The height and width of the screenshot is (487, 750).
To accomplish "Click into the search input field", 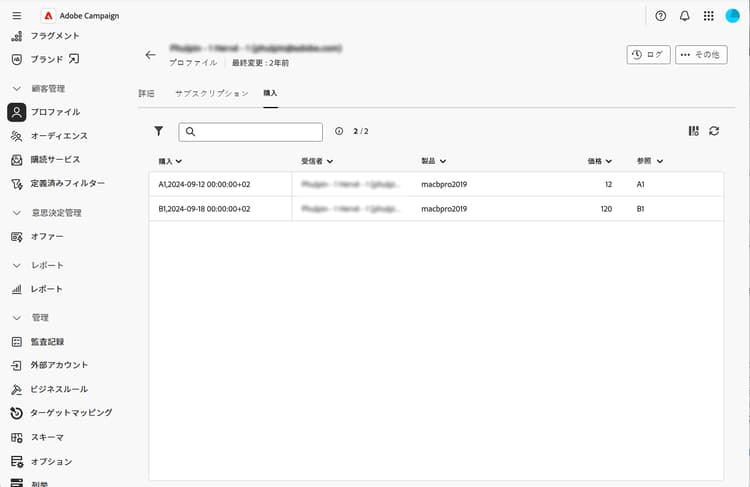I will pyautogui.click(x=251, y=132).
